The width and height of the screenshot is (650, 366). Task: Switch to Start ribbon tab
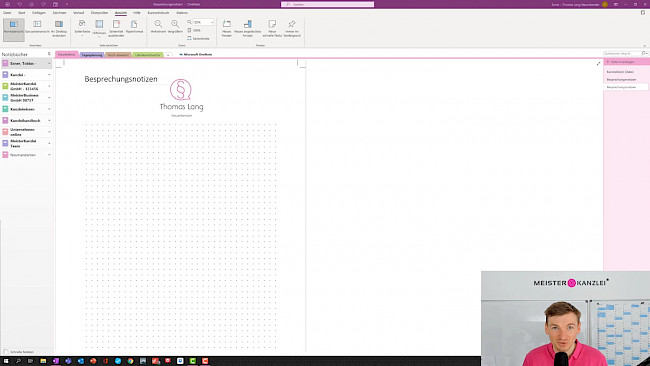[22, 13]
